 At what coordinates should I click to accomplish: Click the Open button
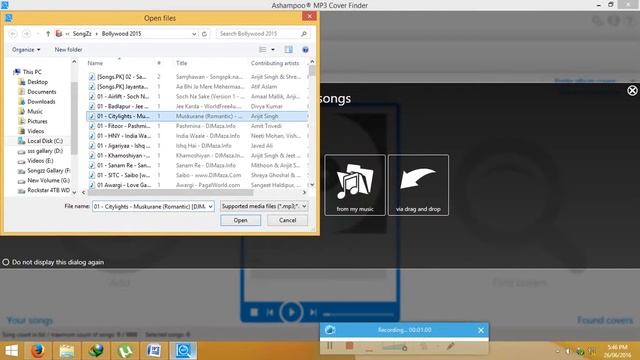pos(240,220)
